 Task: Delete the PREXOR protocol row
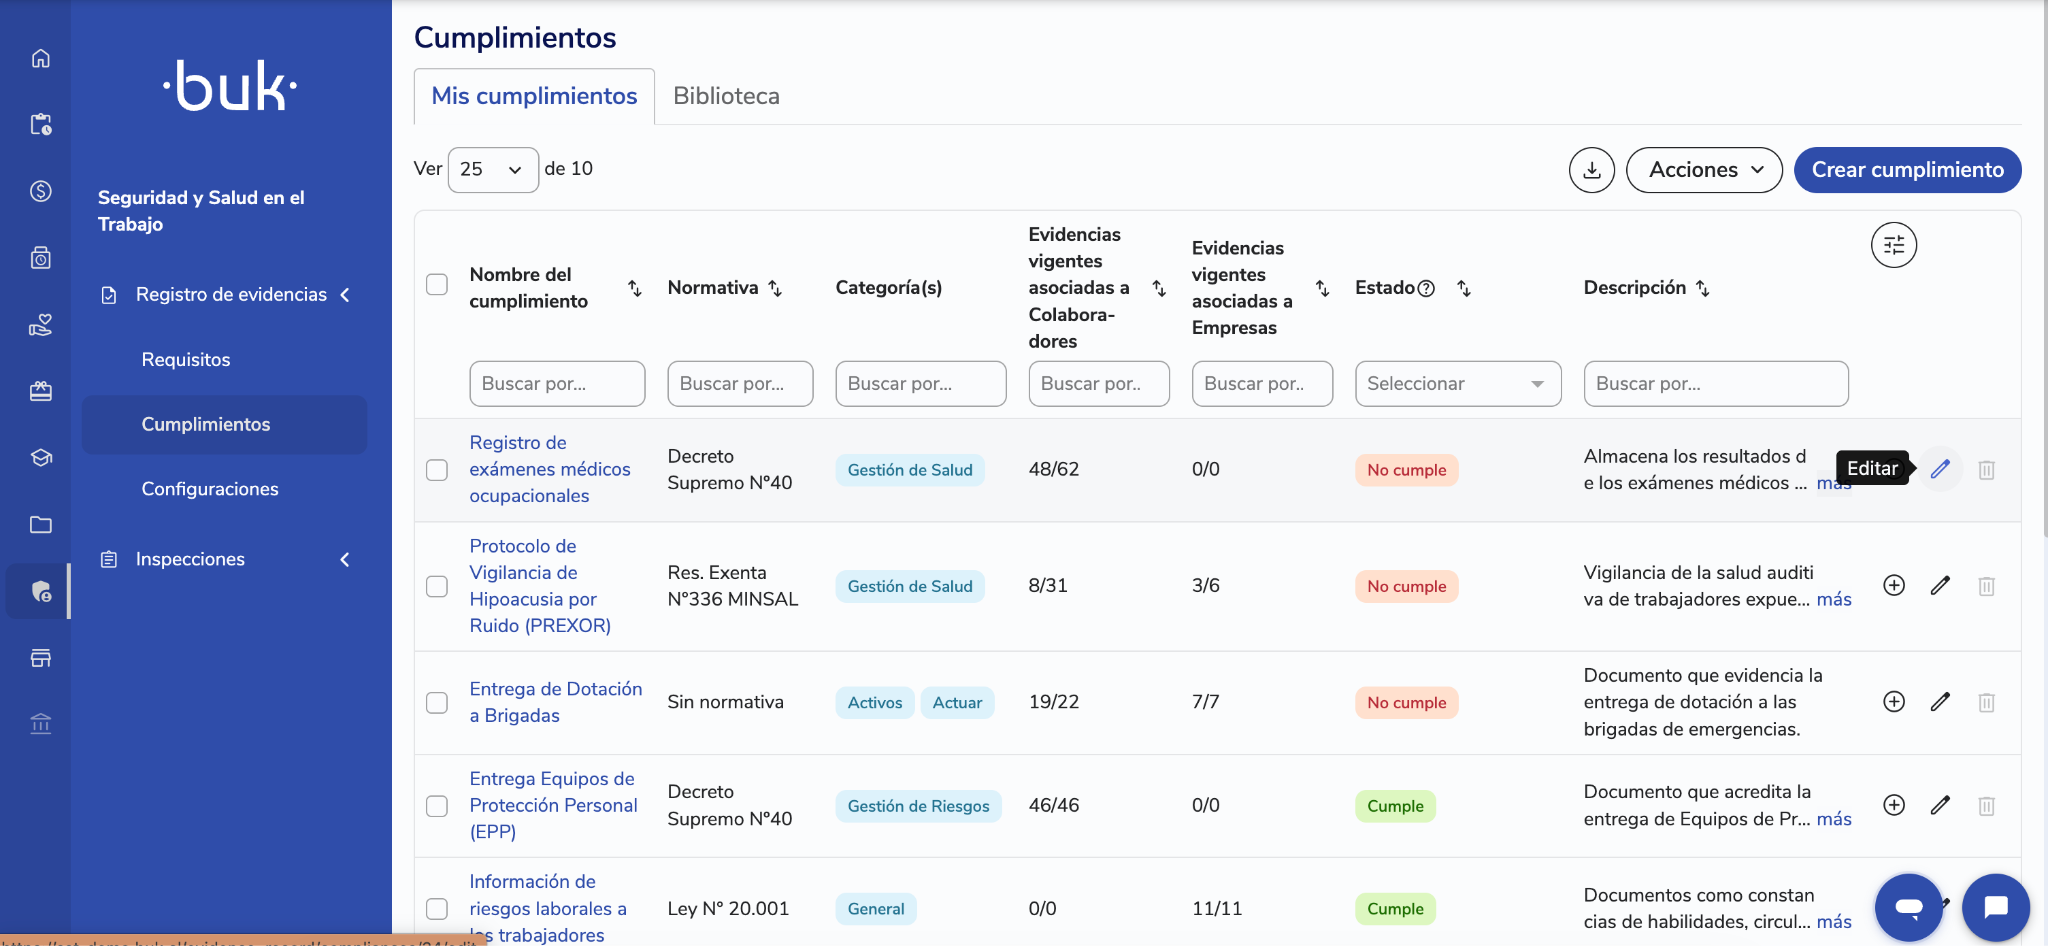(x=1987, y=585)
